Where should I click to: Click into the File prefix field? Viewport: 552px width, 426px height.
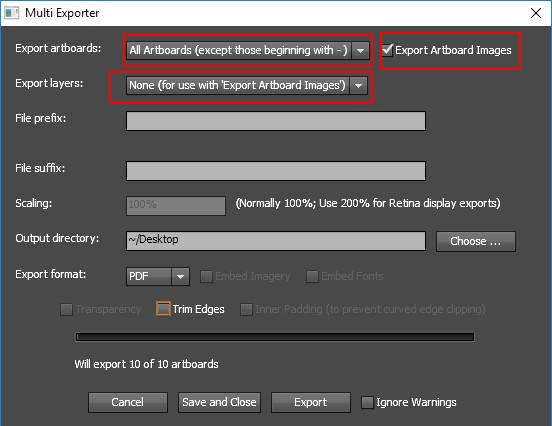tap(276, 121)
